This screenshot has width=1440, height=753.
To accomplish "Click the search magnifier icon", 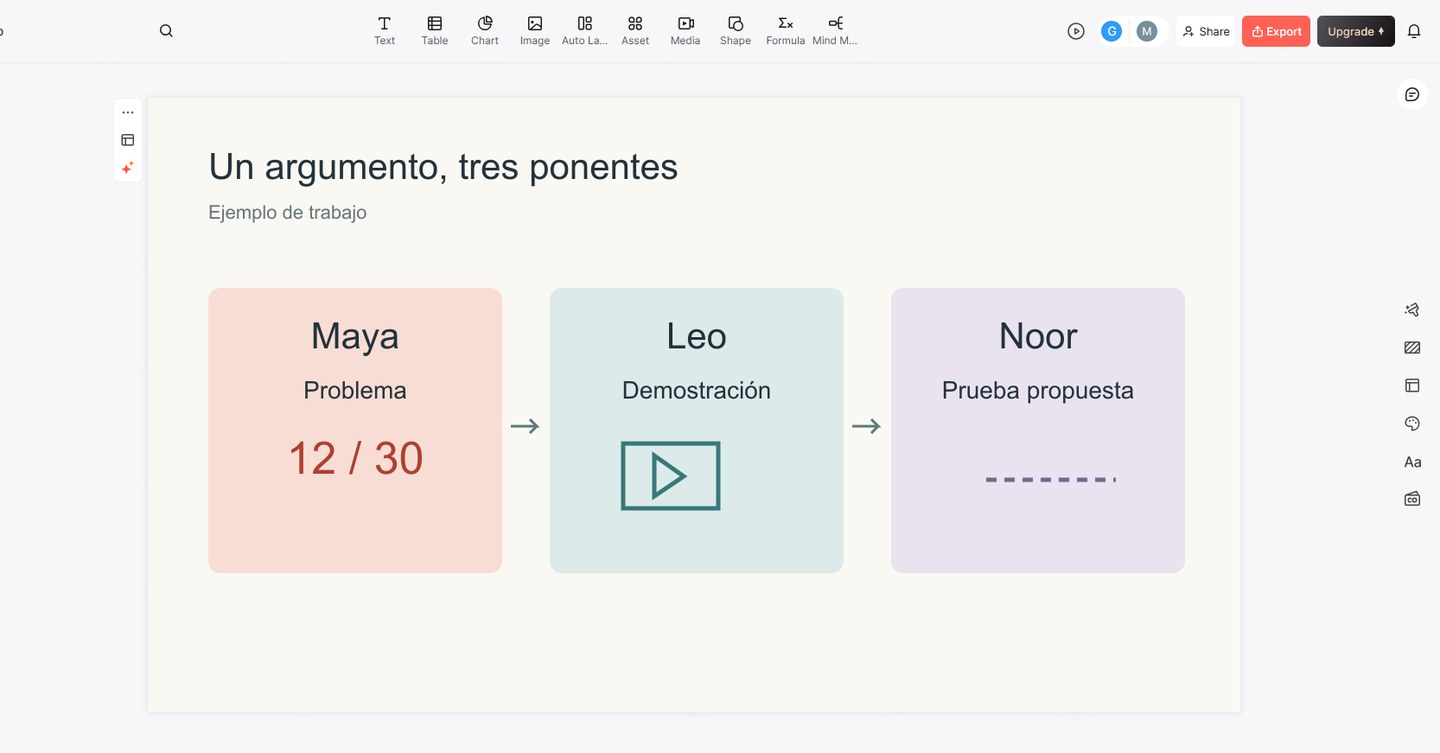I will coord(166,31).
